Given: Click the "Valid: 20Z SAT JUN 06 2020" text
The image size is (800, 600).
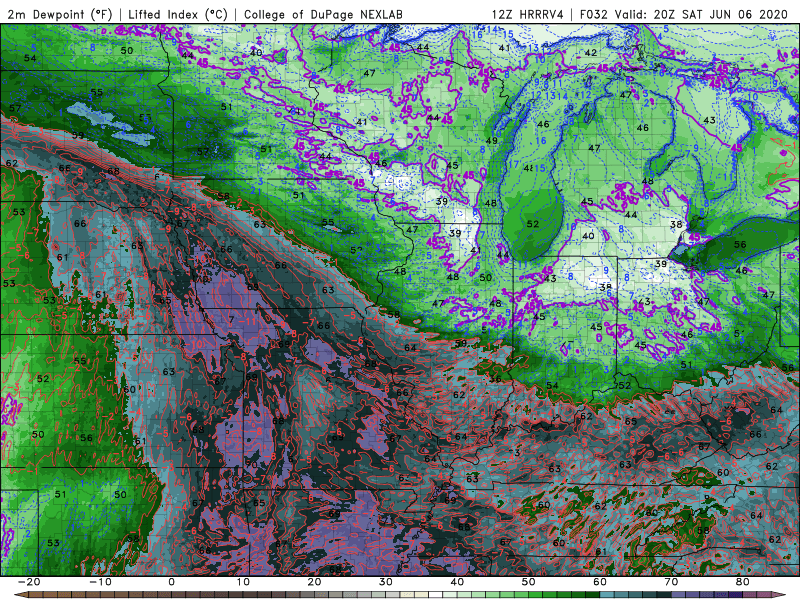Looking at the screenshot, I should pyautogui.click(x=702, y=15).
